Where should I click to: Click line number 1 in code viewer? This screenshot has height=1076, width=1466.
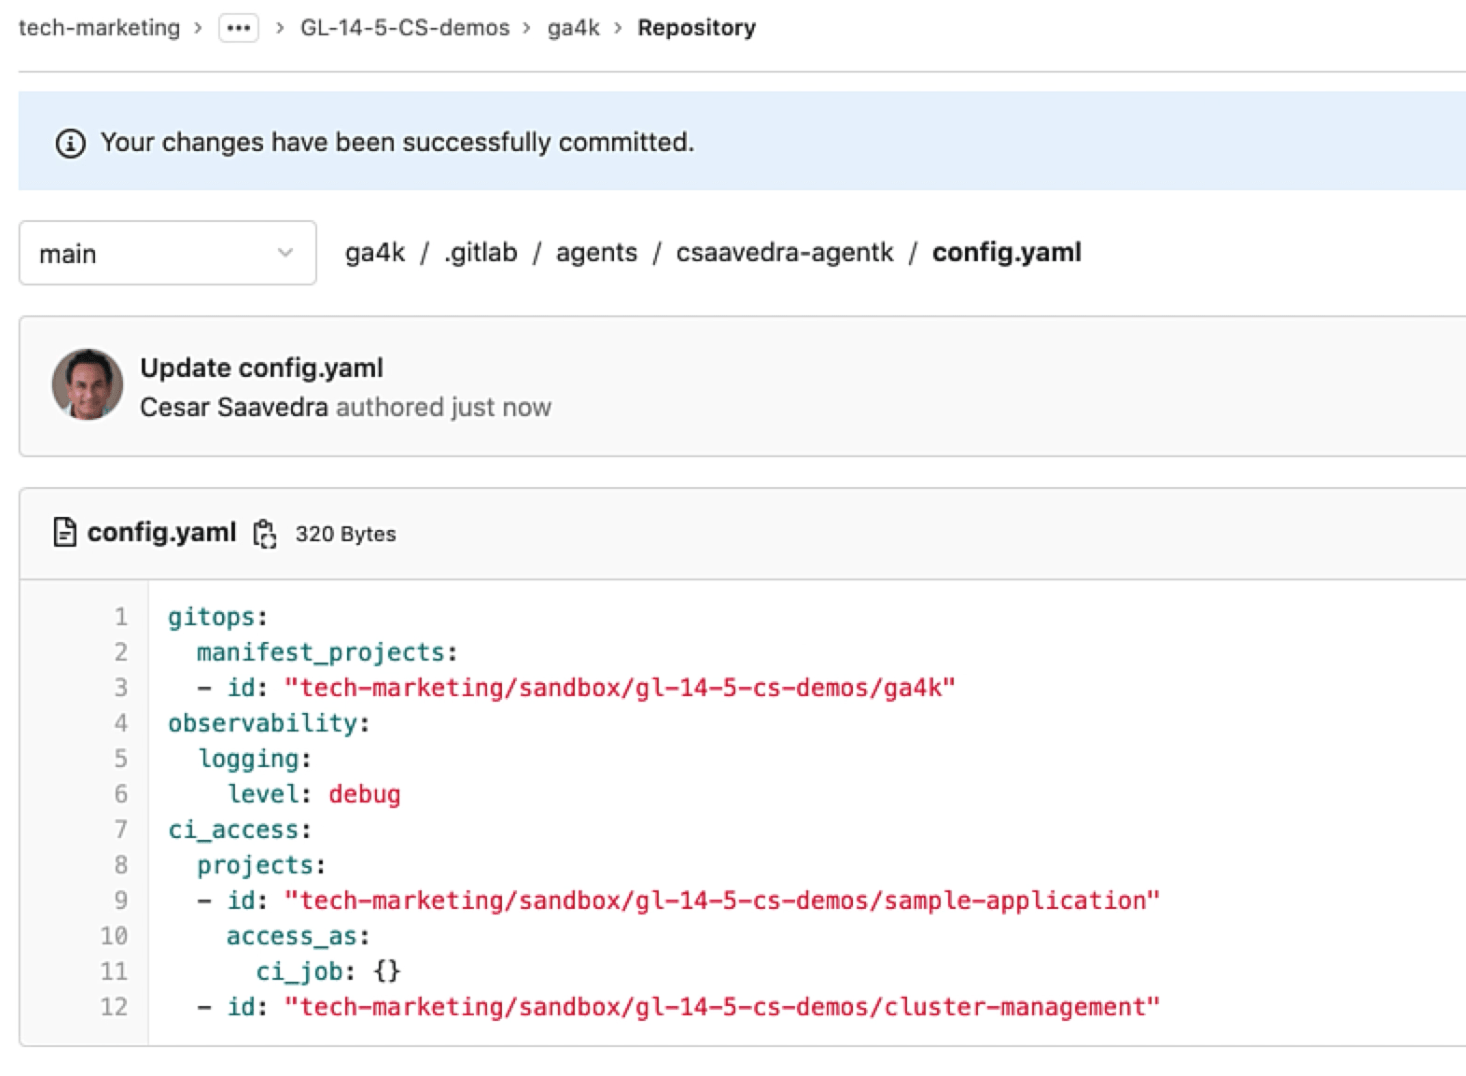(121, 617)
